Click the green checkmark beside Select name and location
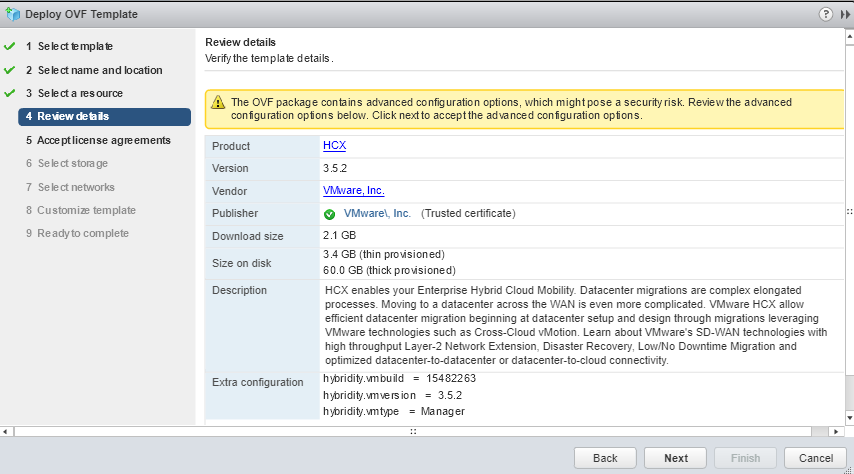This screenshot has width=854, height=474. point(9,70)
